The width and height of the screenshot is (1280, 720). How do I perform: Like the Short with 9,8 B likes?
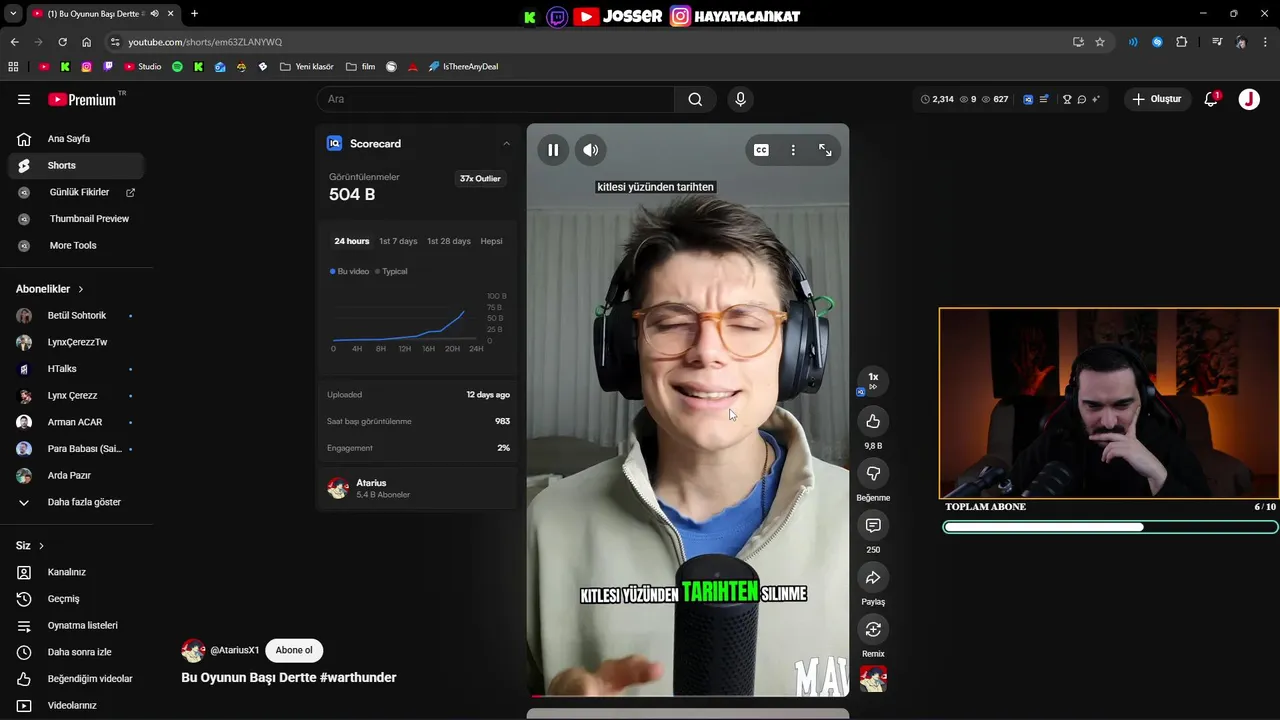point(873,421)
